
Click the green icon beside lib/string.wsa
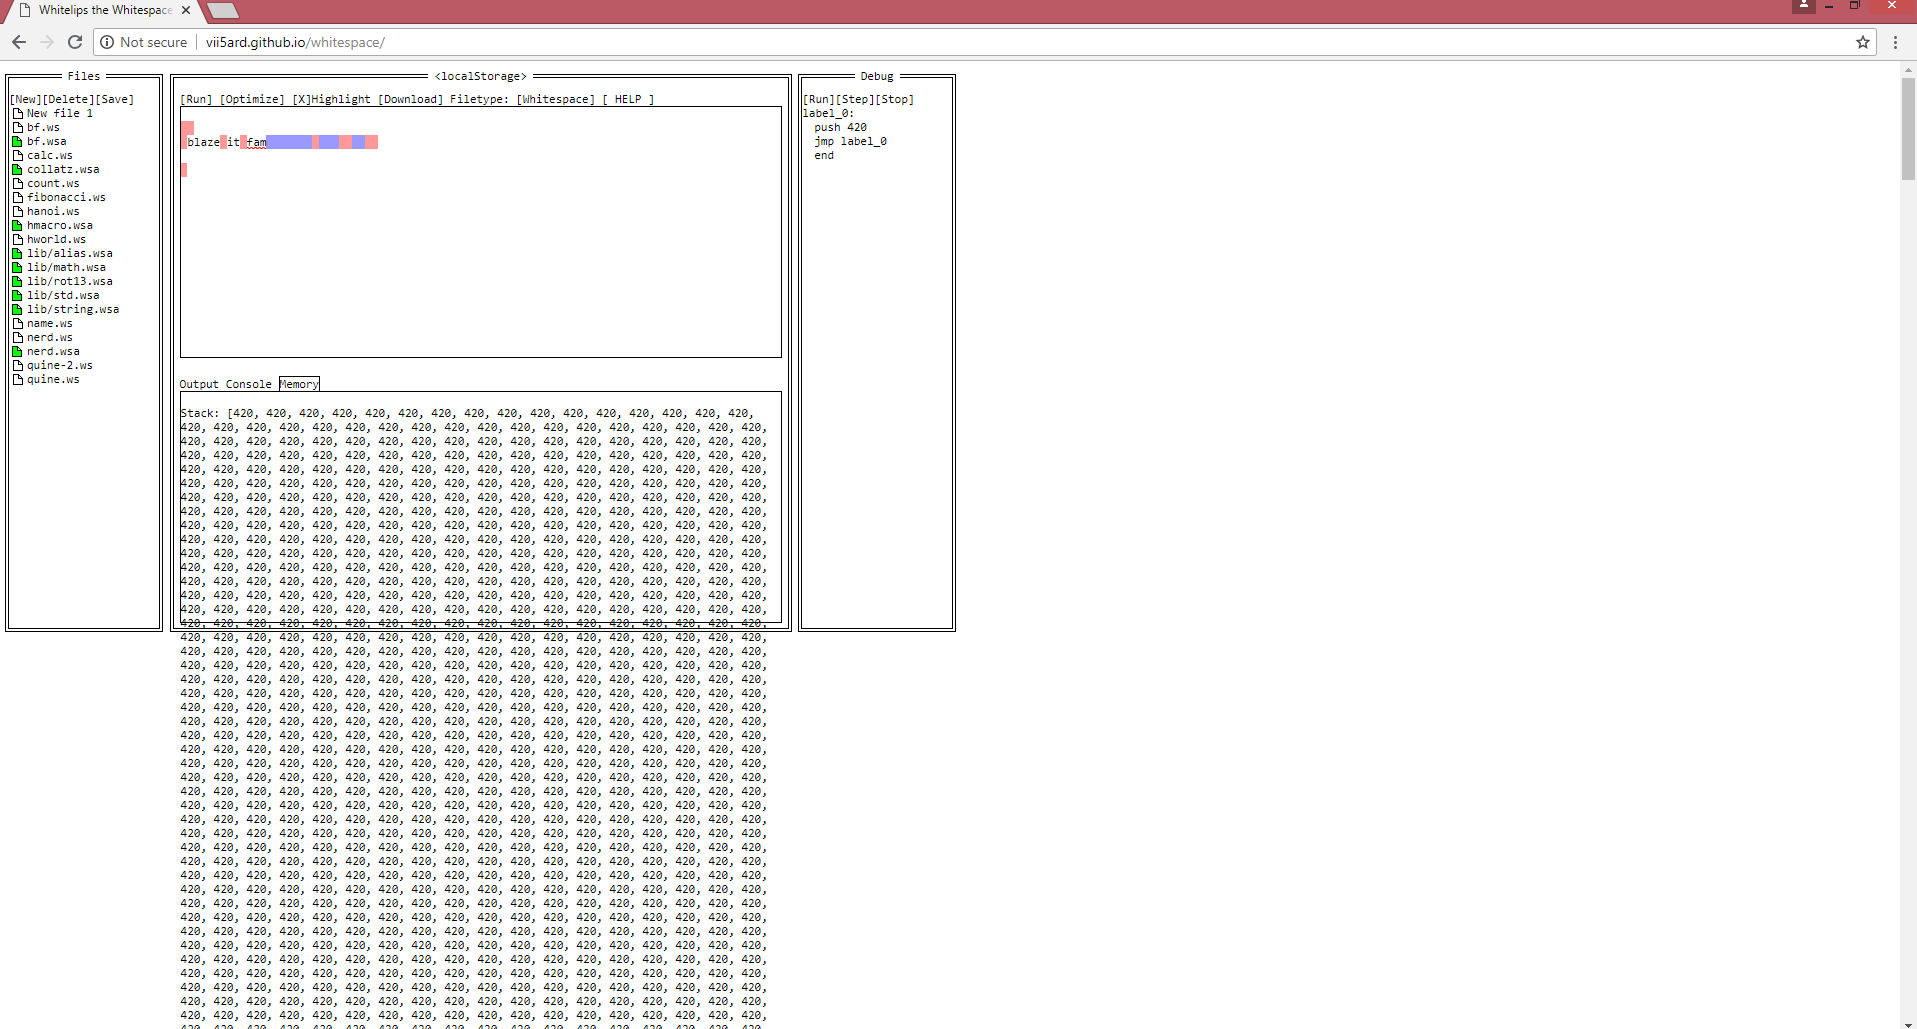pyautogui.click(x=17, y=309)
